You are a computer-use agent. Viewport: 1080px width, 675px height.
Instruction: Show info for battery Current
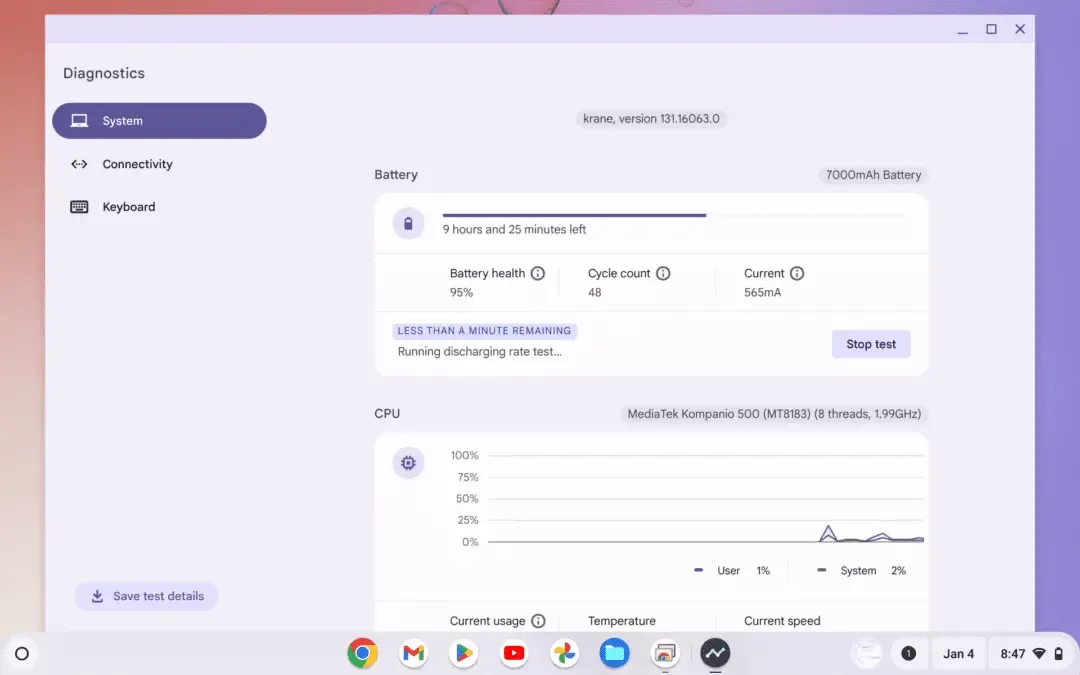pyautogui.click(x=797, y=273)
